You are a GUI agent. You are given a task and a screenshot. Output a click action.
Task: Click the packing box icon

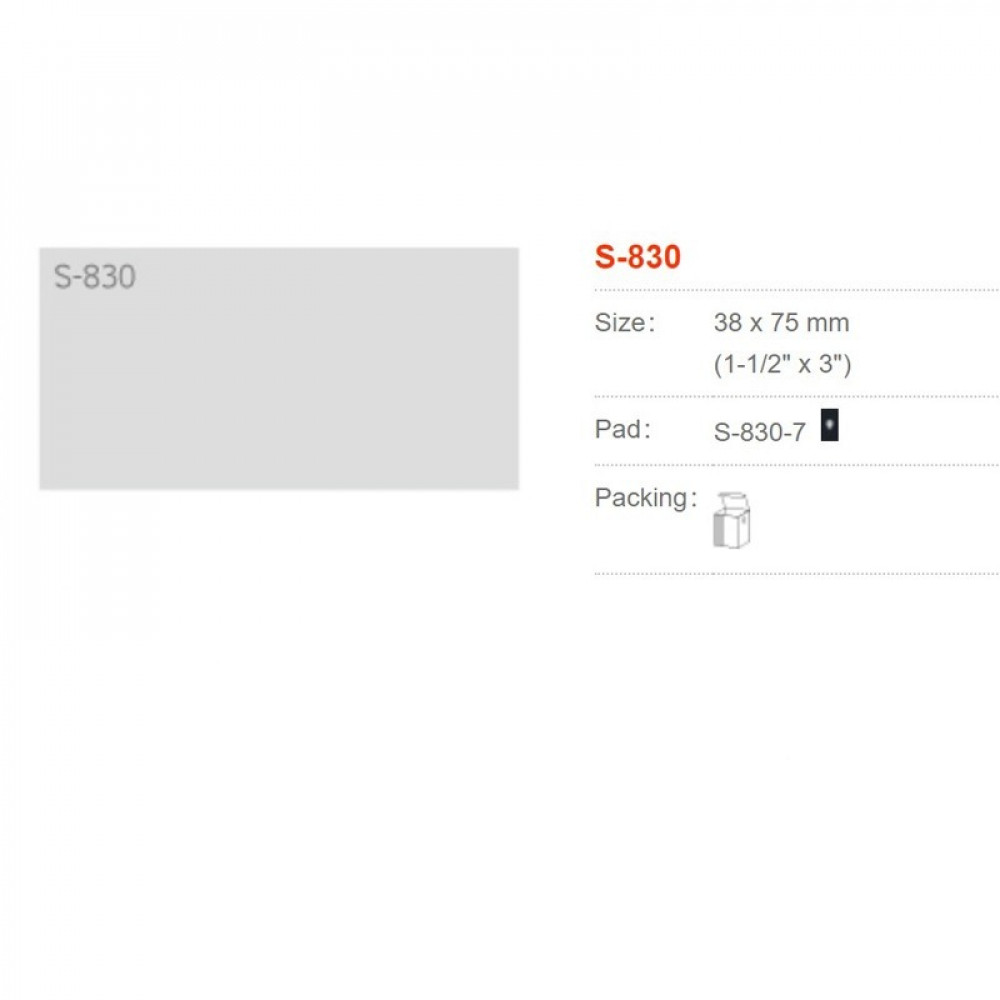(x=732, y=520)
